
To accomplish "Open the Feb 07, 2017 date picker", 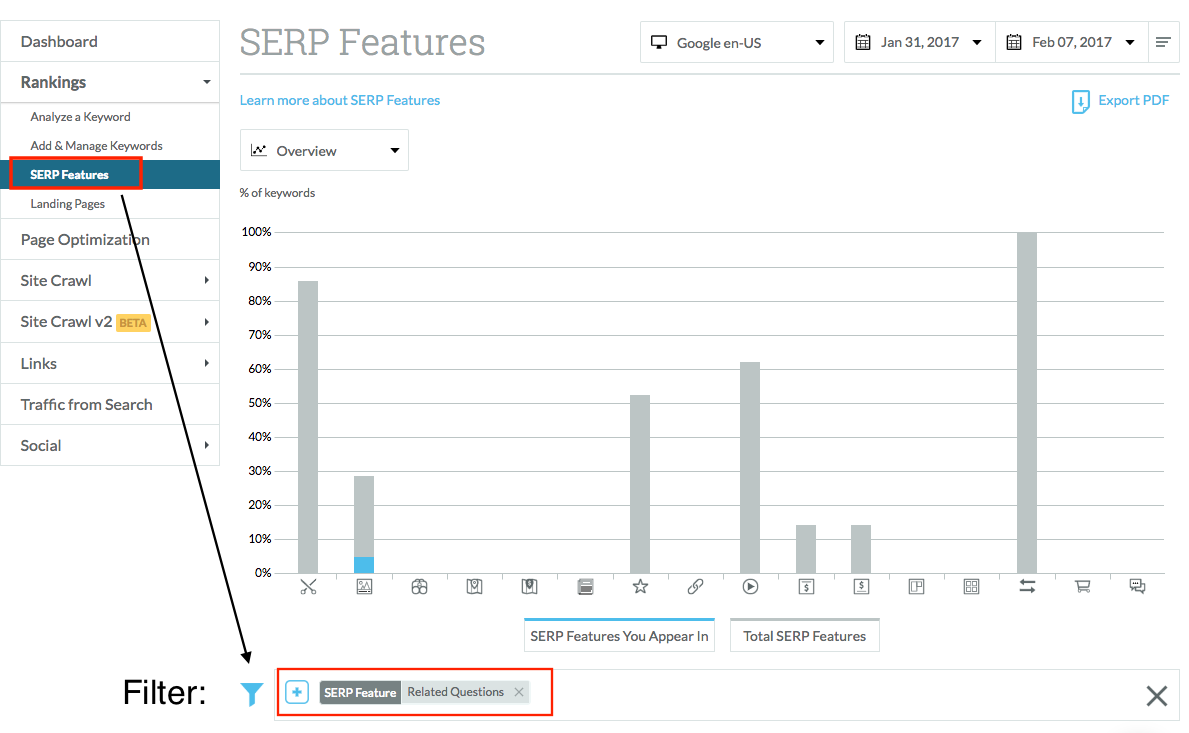I will (1071, 43).
